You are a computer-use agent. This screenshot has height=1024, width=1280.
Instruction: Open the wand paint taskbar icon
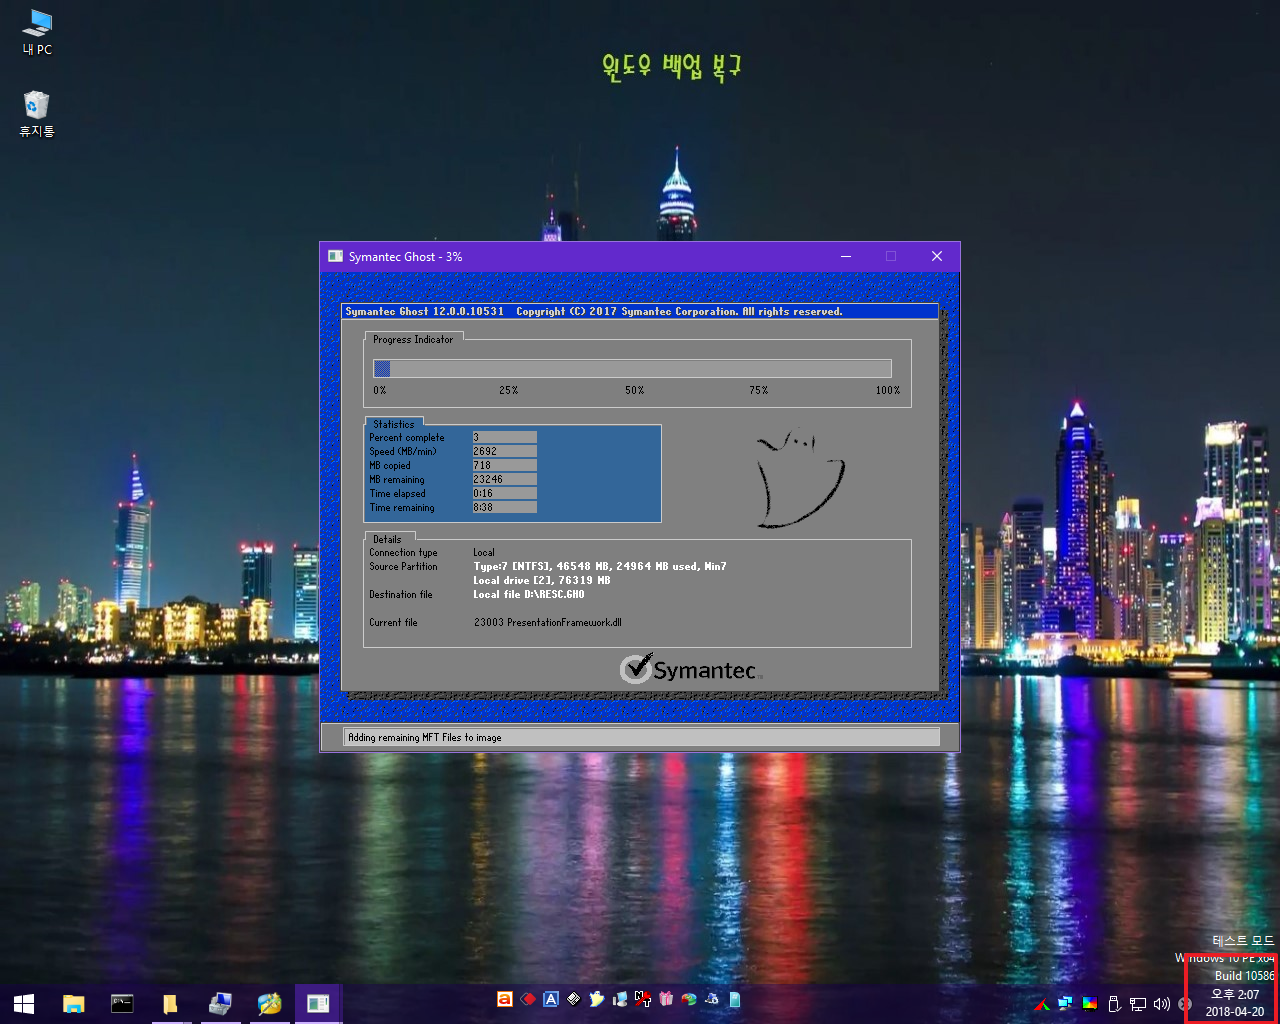pyautogui.click(x=269, y=1003)
